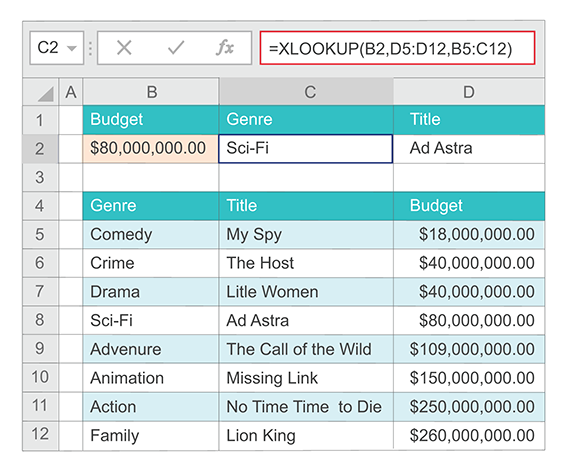Select the $18,000,000.00 cell
Viewport: 567px width, 471px height.
[469, 235]
